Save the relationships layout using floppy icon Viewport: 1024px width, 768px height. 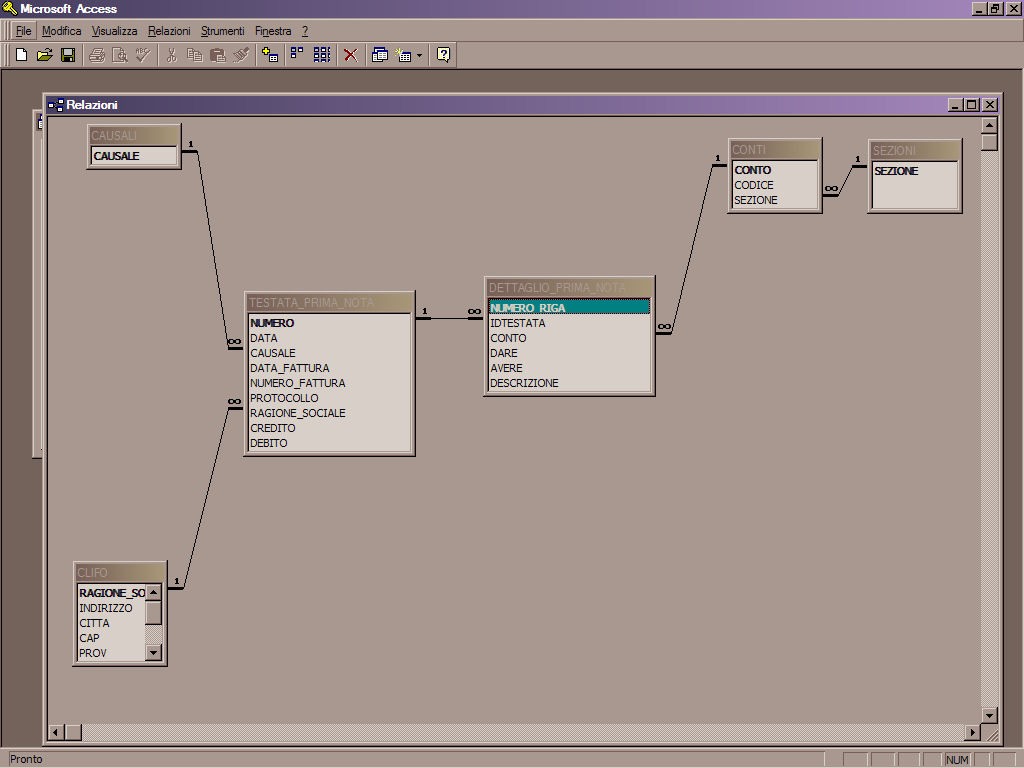68,55
